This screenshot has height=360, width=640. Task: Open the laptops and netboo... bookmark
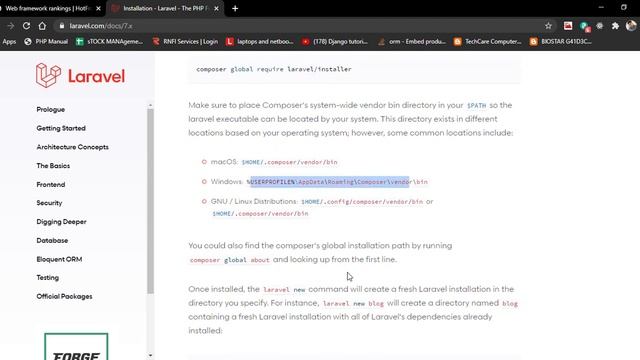tap(260, 41)
